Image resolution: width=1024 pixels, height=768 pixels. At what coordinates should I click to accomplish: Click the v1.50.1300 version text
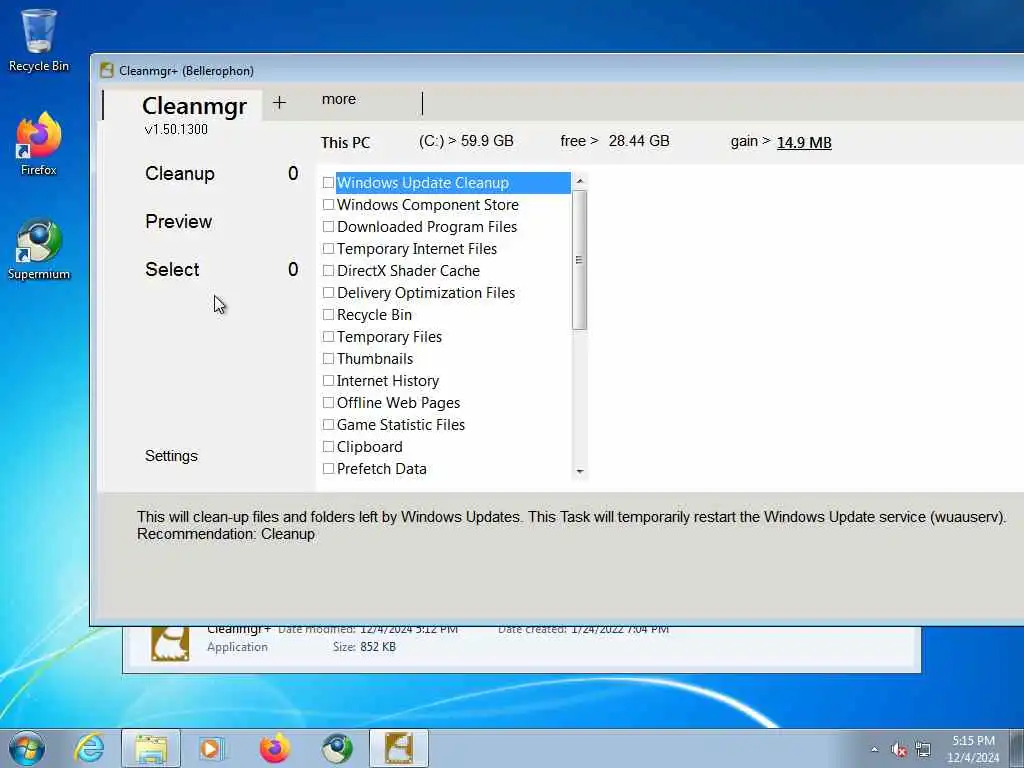pyautogui.click(x=176, y=129)
